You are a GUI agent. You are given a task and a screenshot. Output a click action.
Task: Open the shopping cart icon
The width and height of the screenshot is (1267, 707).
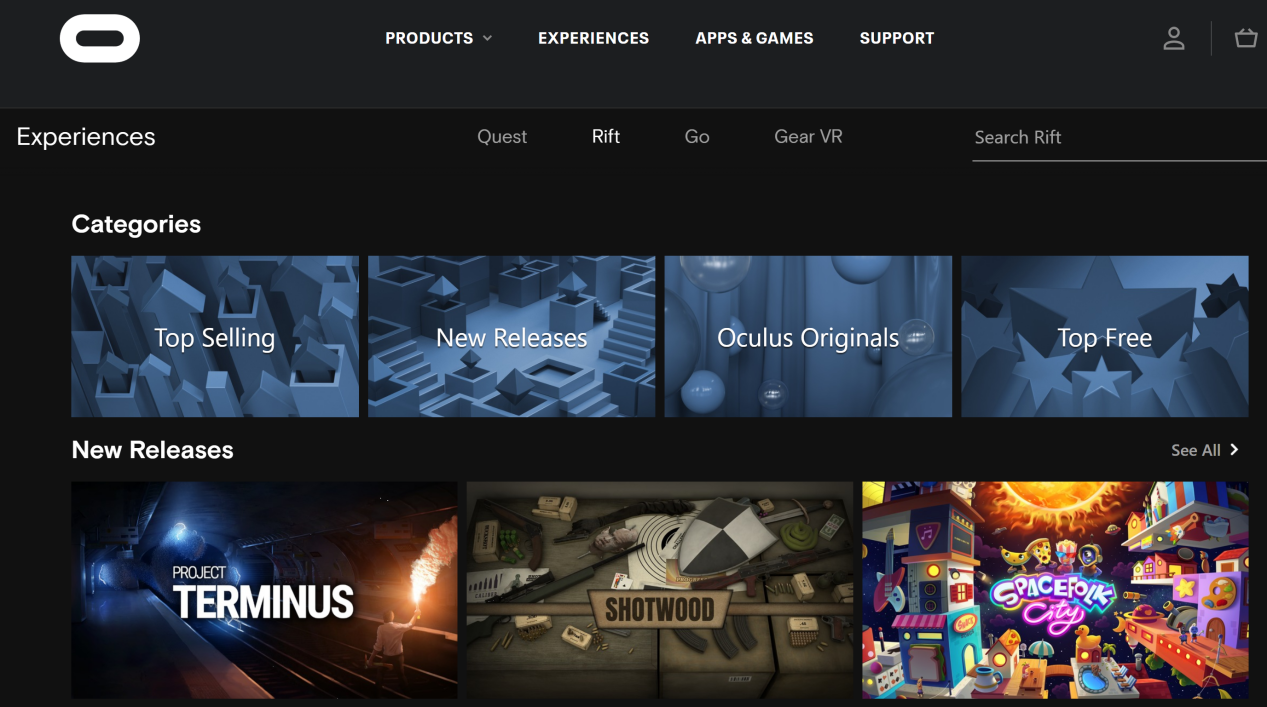[1246, 38]
